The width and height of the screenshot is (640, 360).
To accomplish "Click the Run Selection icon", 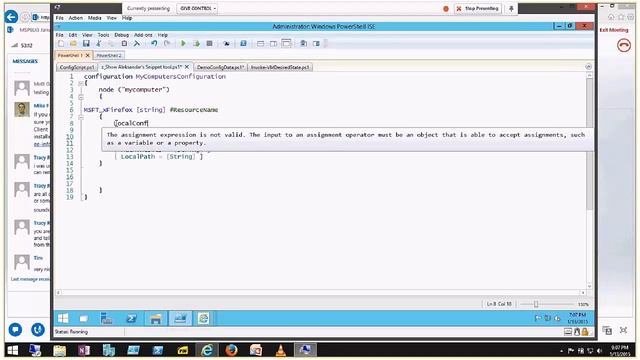I will pos(196,44).
